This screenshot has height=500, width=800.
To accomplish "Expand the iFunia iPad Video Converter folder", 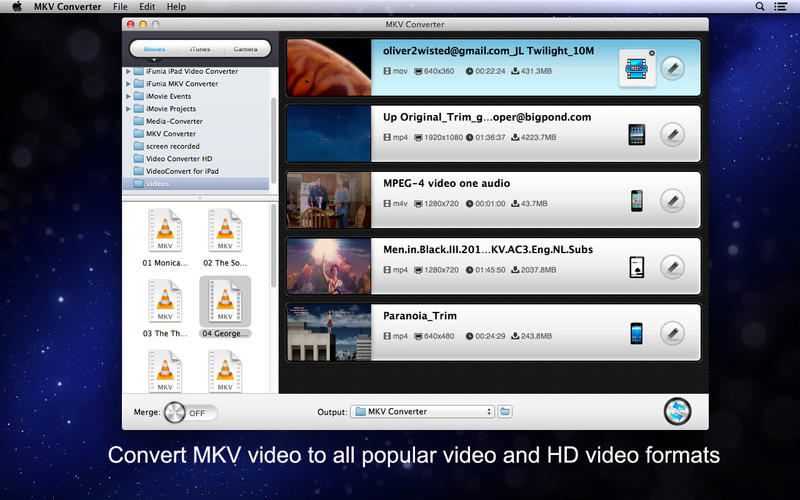I will coord(129,71).
